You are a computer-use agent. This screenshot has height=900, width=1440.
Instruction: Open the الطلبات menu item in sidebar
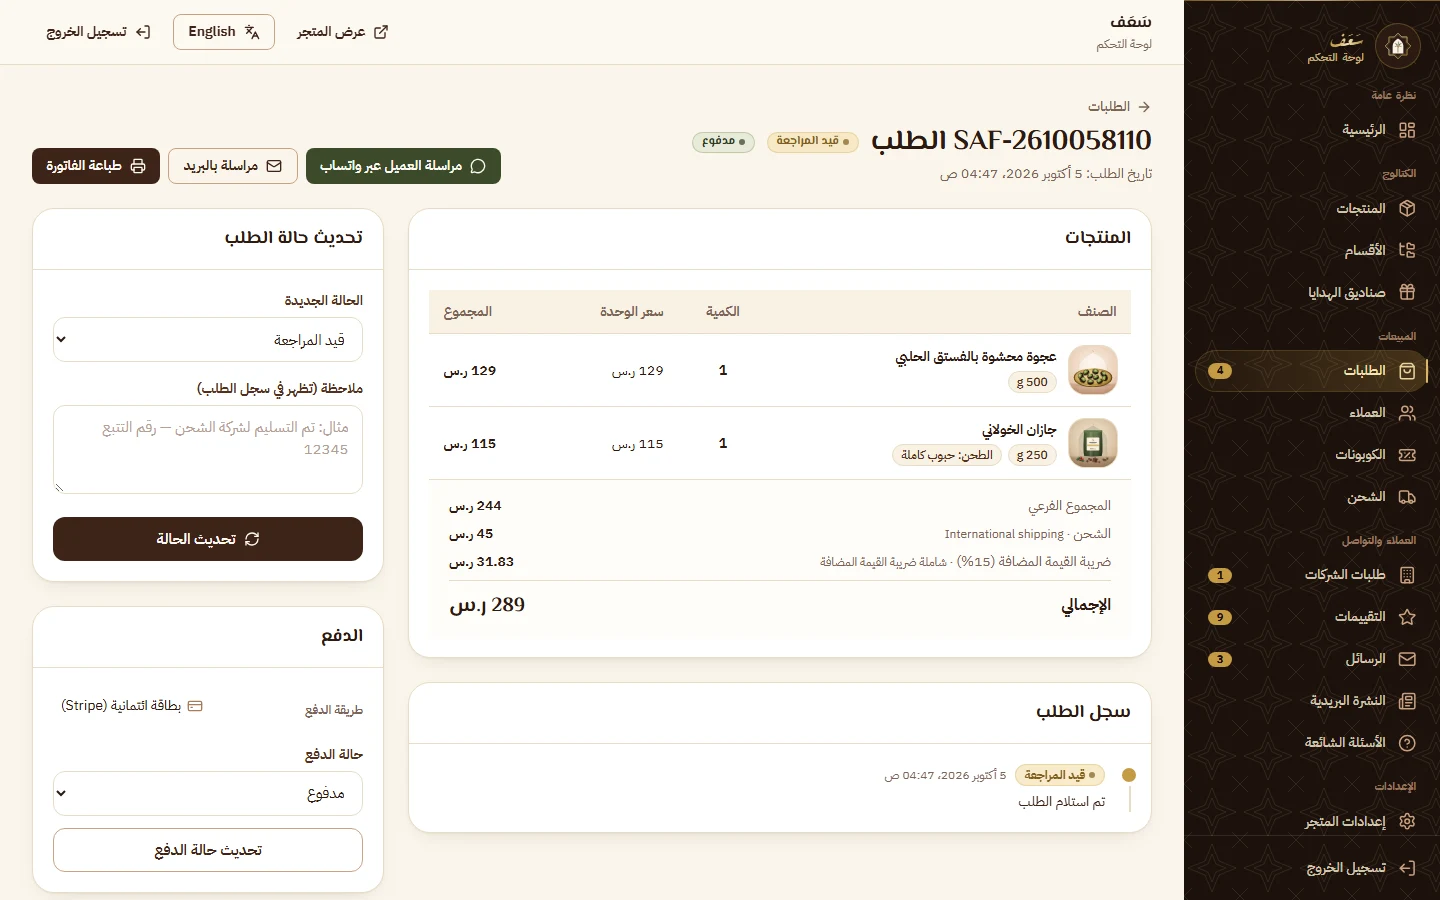point(1311,371)
